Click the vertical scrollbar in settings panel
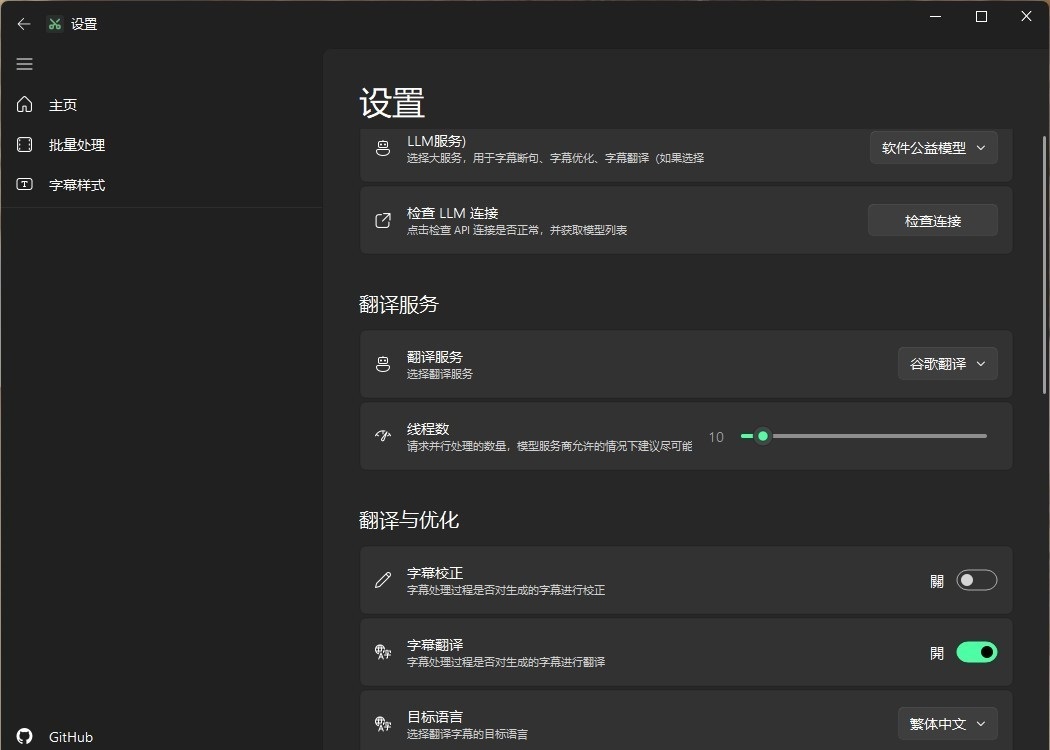1050x750 pixels. click(x=1043, y=265)
